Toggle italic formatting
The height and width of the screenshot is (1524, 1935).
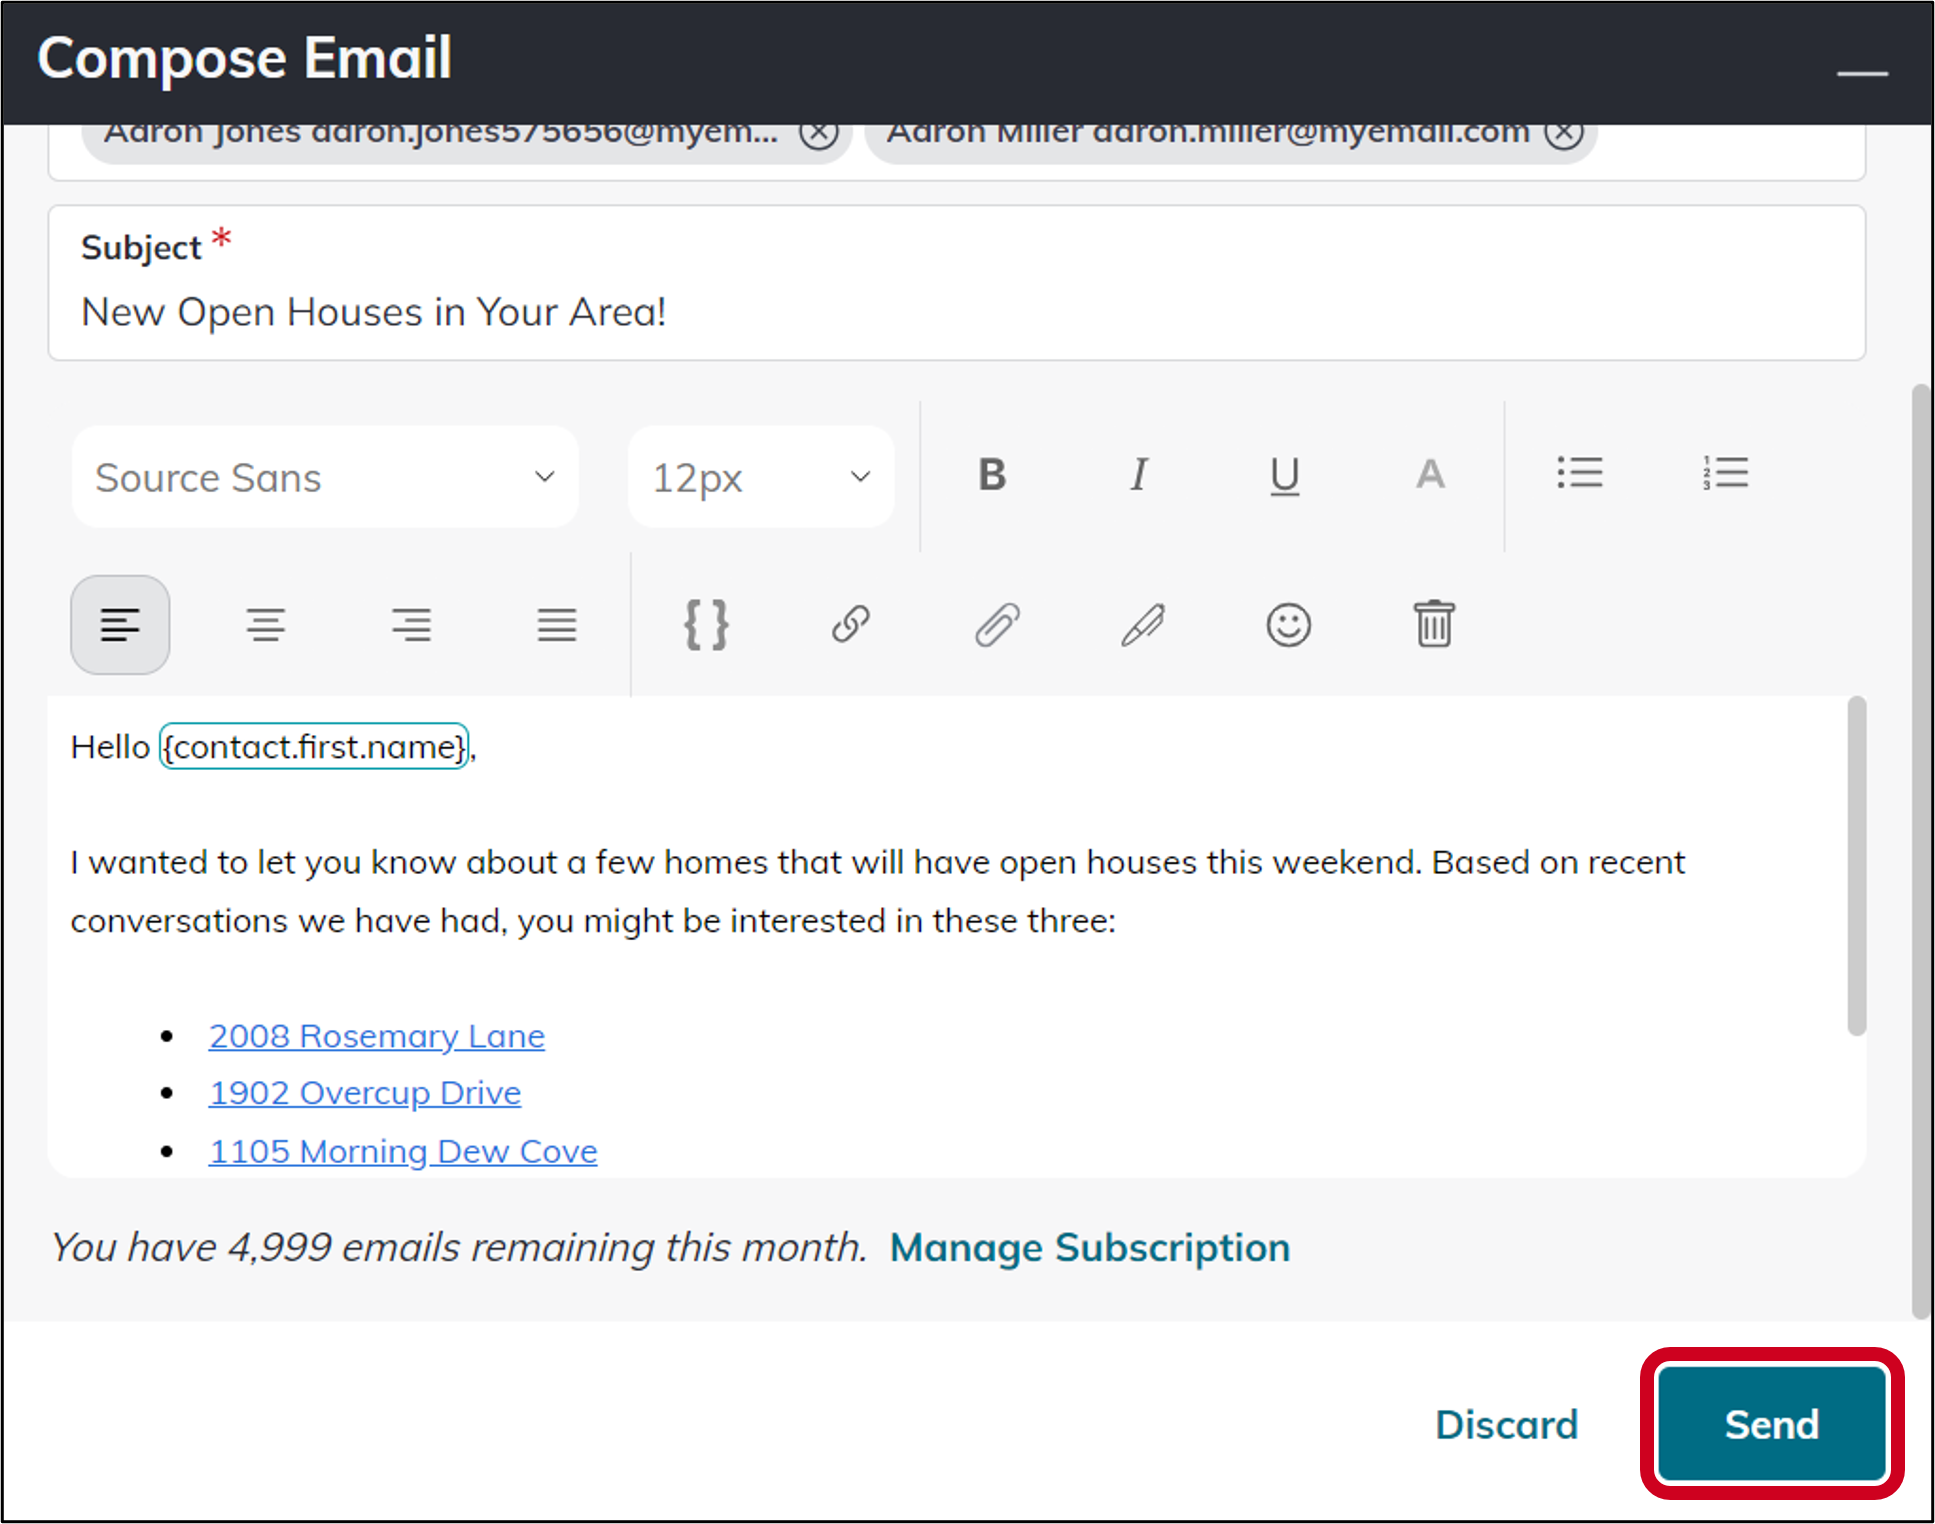(x=1138, y=475)
